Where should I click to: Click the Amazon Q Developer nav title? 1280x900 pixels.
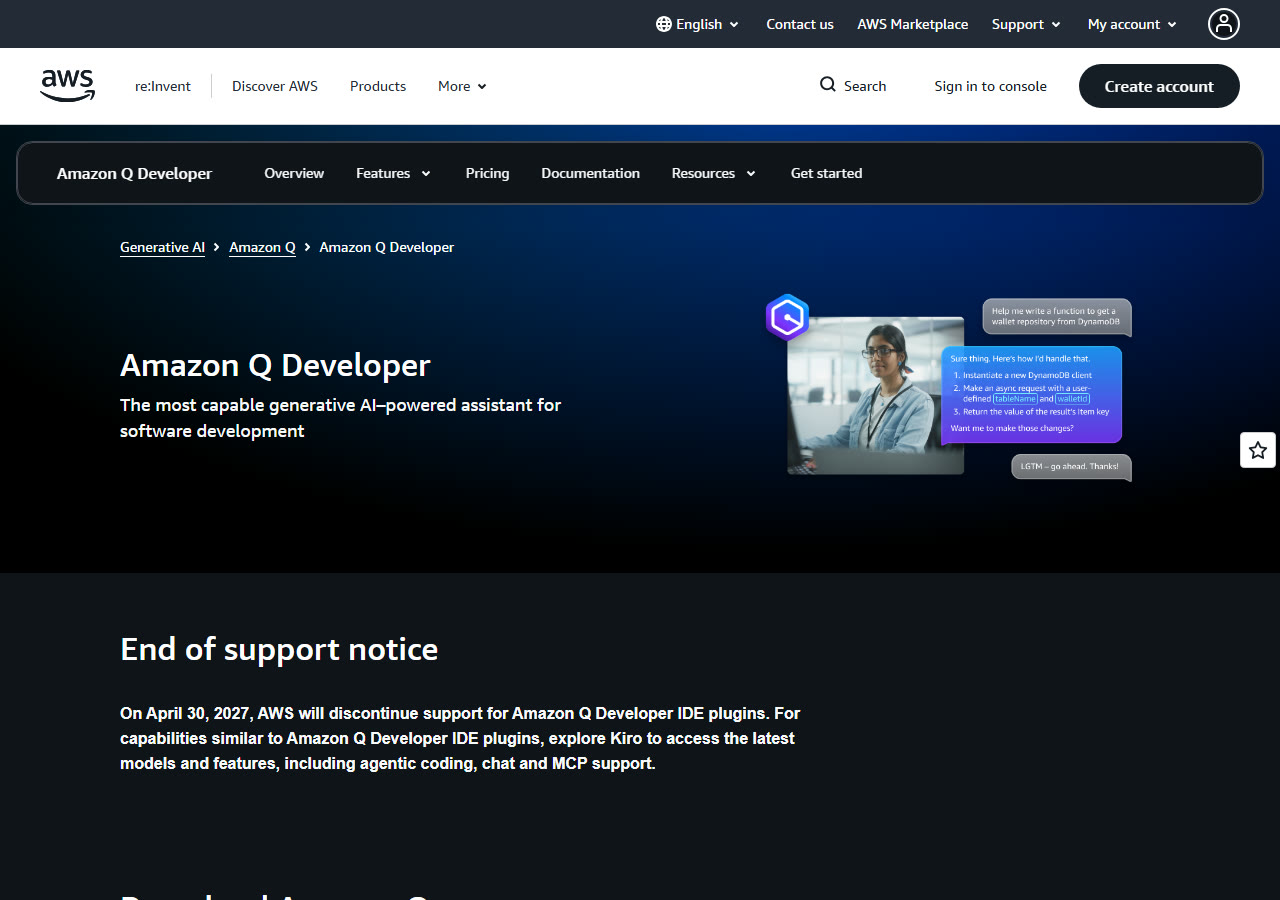click(x=134, y=173)
